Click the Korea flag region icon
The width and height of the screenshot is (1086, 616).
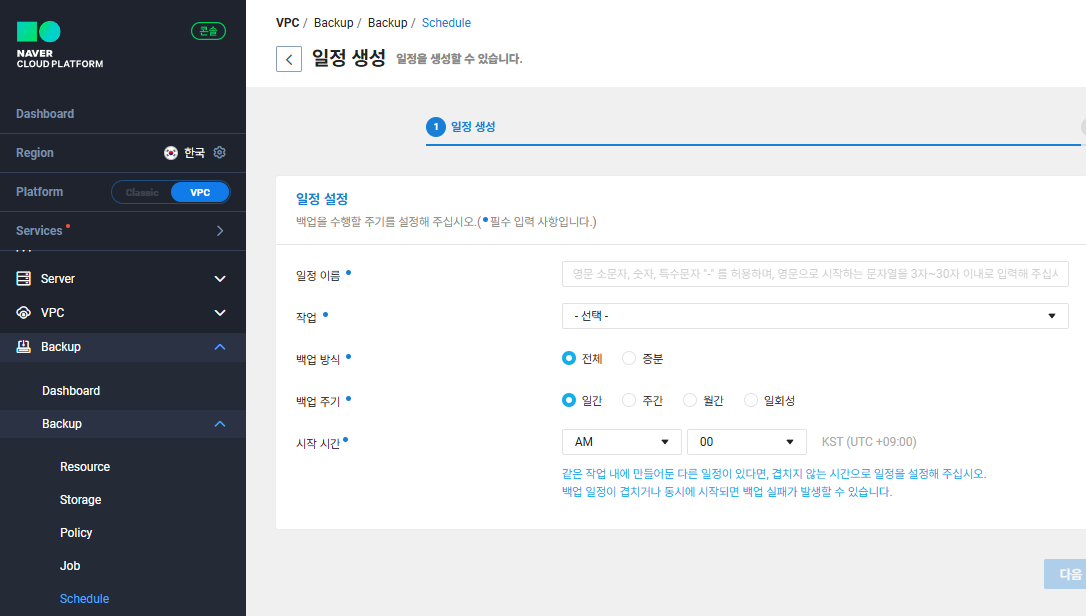(170, 152)
